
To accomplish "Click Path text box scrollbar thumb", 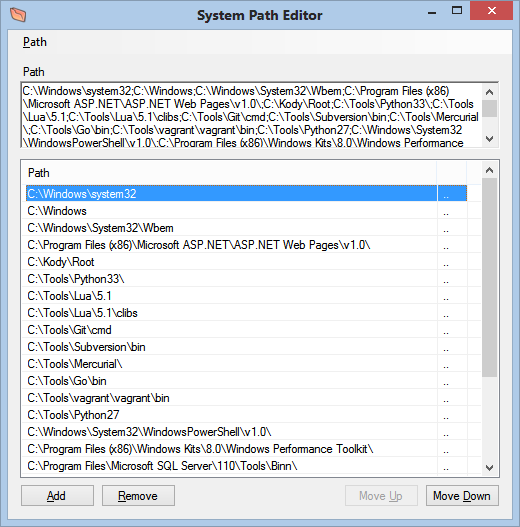I will point(489,108).
